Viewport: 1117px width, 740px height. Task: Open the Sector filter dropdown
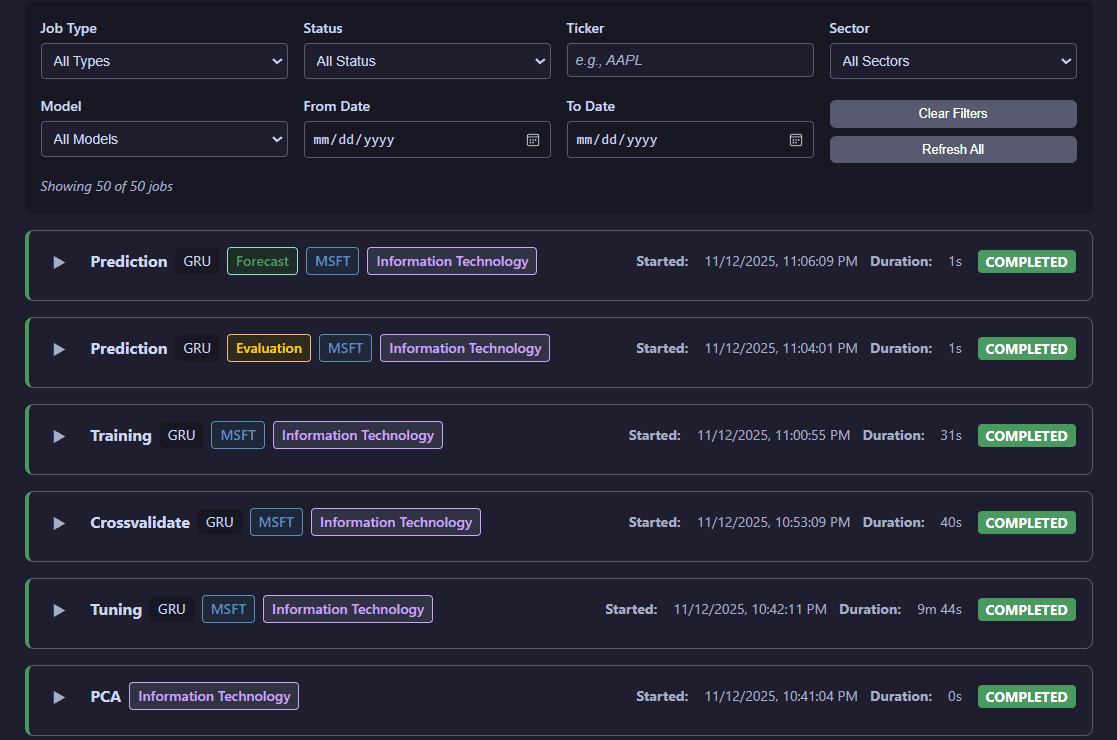tap(953, 61)
